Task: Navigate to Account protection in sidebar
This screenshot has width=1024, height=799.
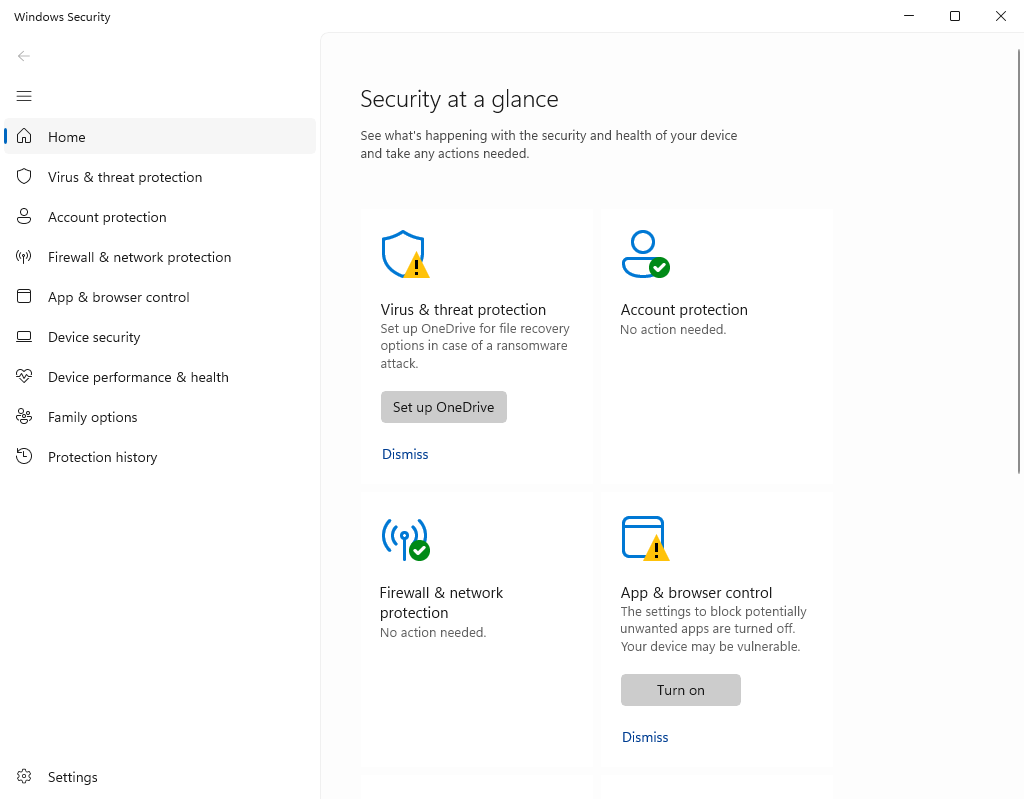Action: pos(107,217)
